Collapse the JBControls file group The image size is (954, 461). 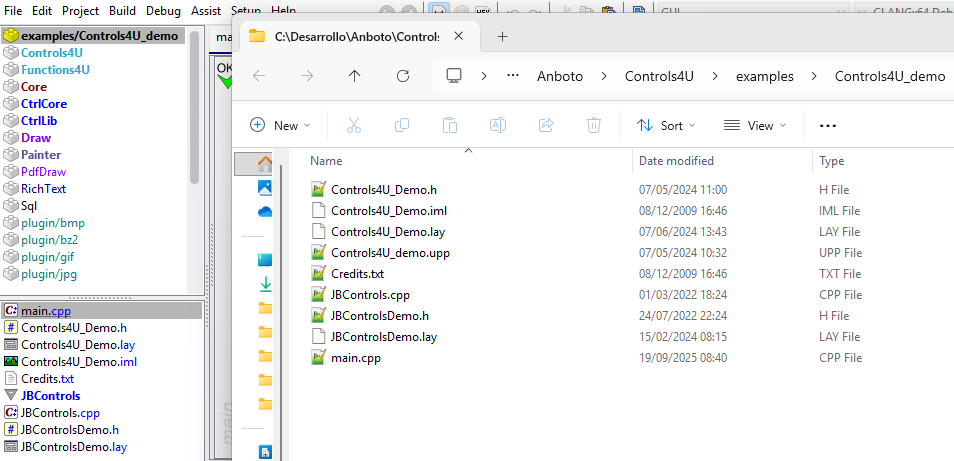tap(11, 396)
